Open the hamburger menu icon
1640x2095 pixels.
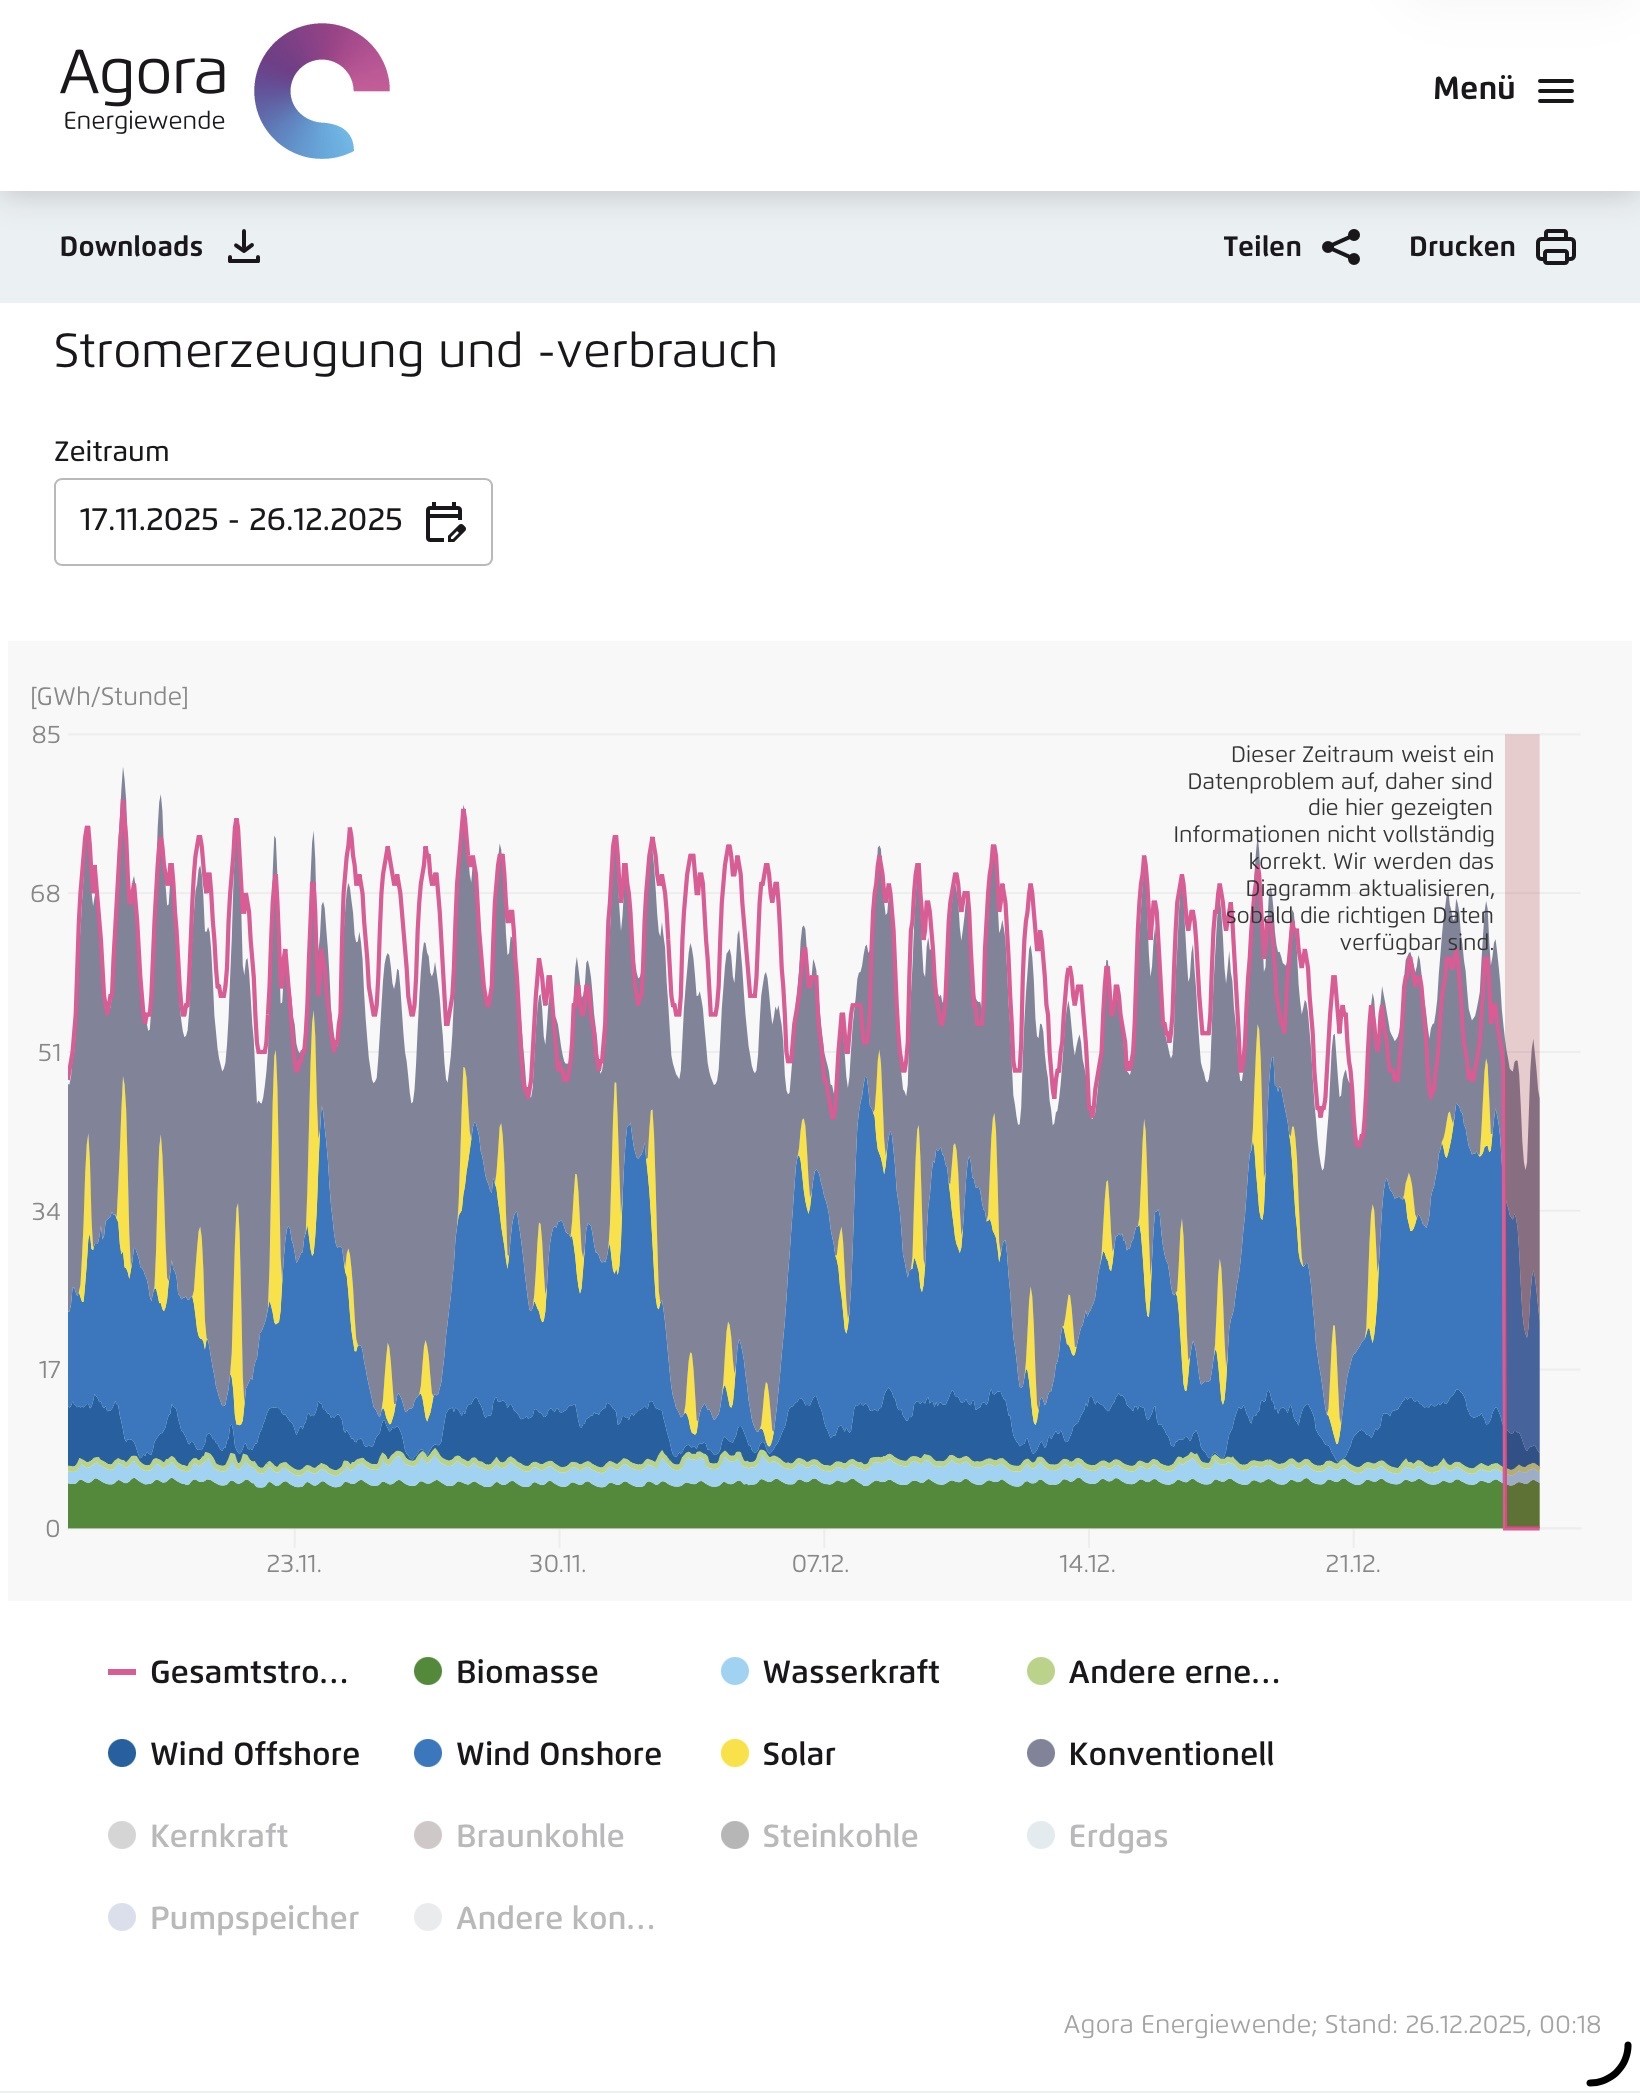1555,91
